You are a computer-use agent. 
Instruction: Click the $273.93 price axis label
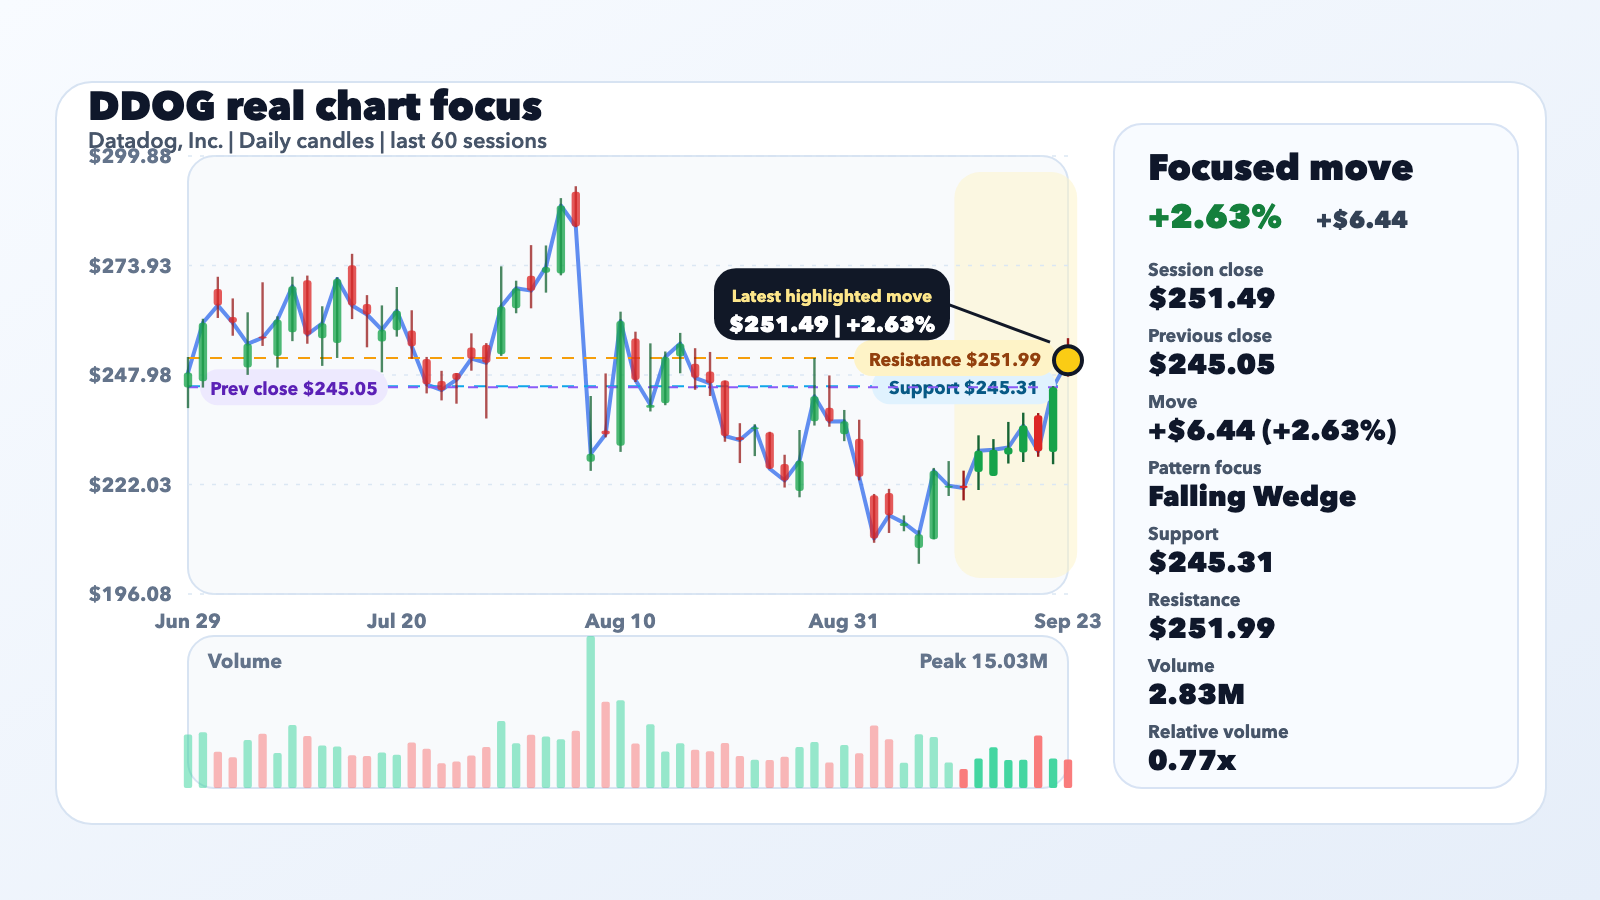pyautogui.click(x=130, y=266)
